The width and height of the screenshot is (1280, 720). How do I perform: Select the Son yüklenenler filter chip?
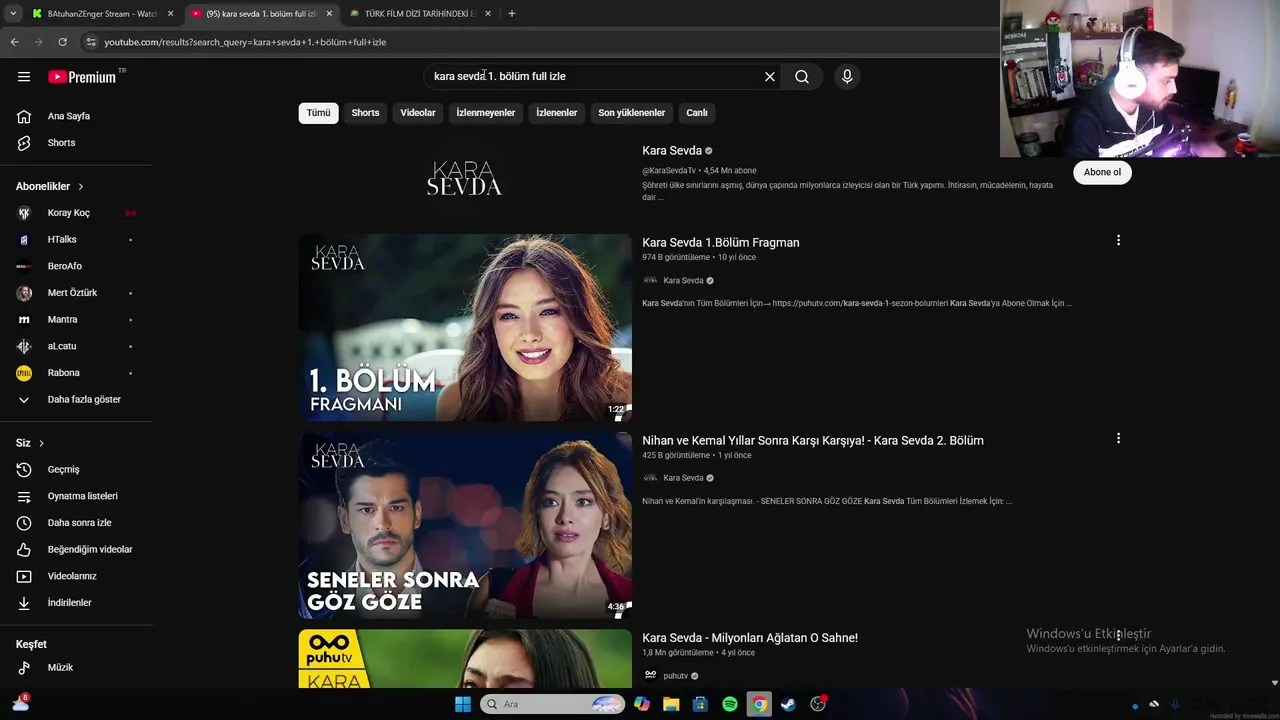click(x=631, y=113)
